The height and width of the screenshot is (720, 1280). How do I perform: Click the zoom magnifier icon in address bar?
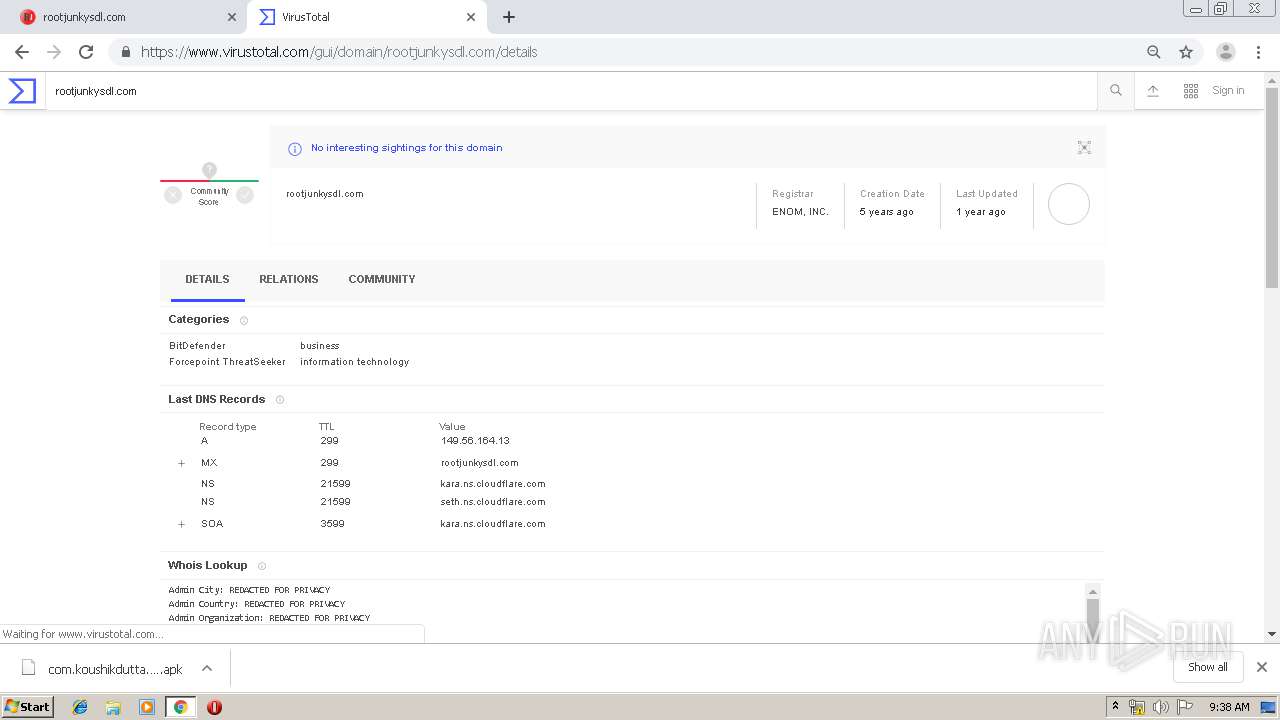pyautogui.click(x=1154, y=52)
